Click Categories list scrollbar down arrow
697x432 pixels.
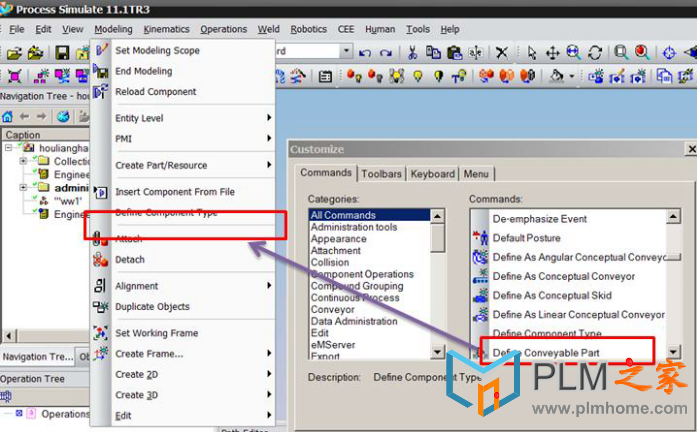pyautogui.click(x=438, y=352)
